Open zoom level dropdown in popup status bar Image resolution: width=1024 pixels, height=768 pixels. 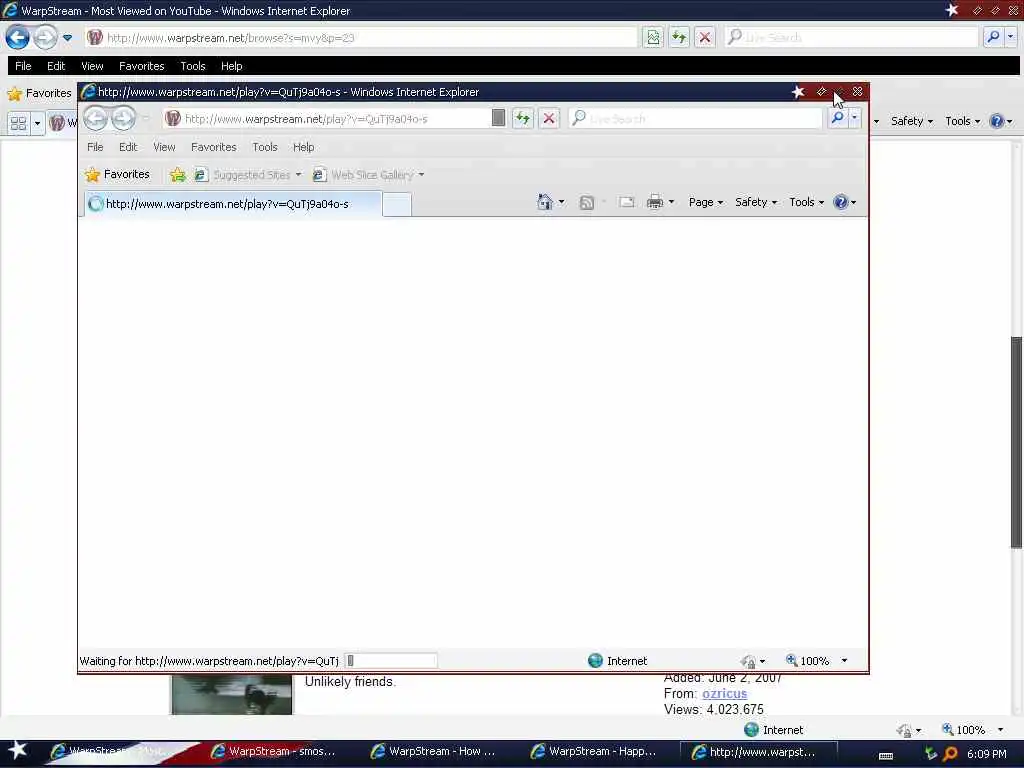(844, 661)
